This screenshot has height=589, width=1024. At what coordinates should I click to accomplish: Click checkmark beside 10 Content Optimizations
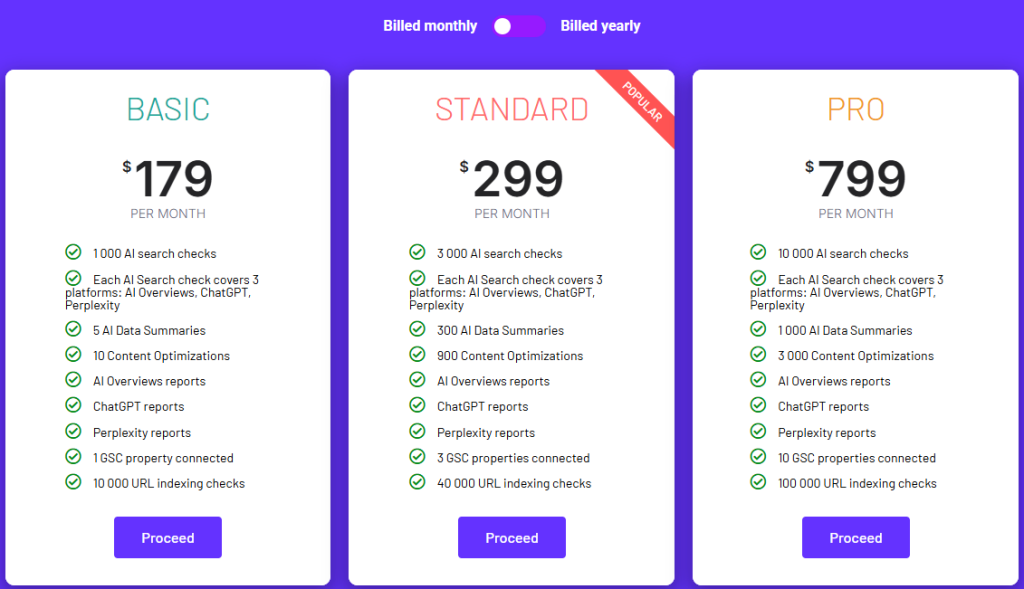click(x=73, y=355)
